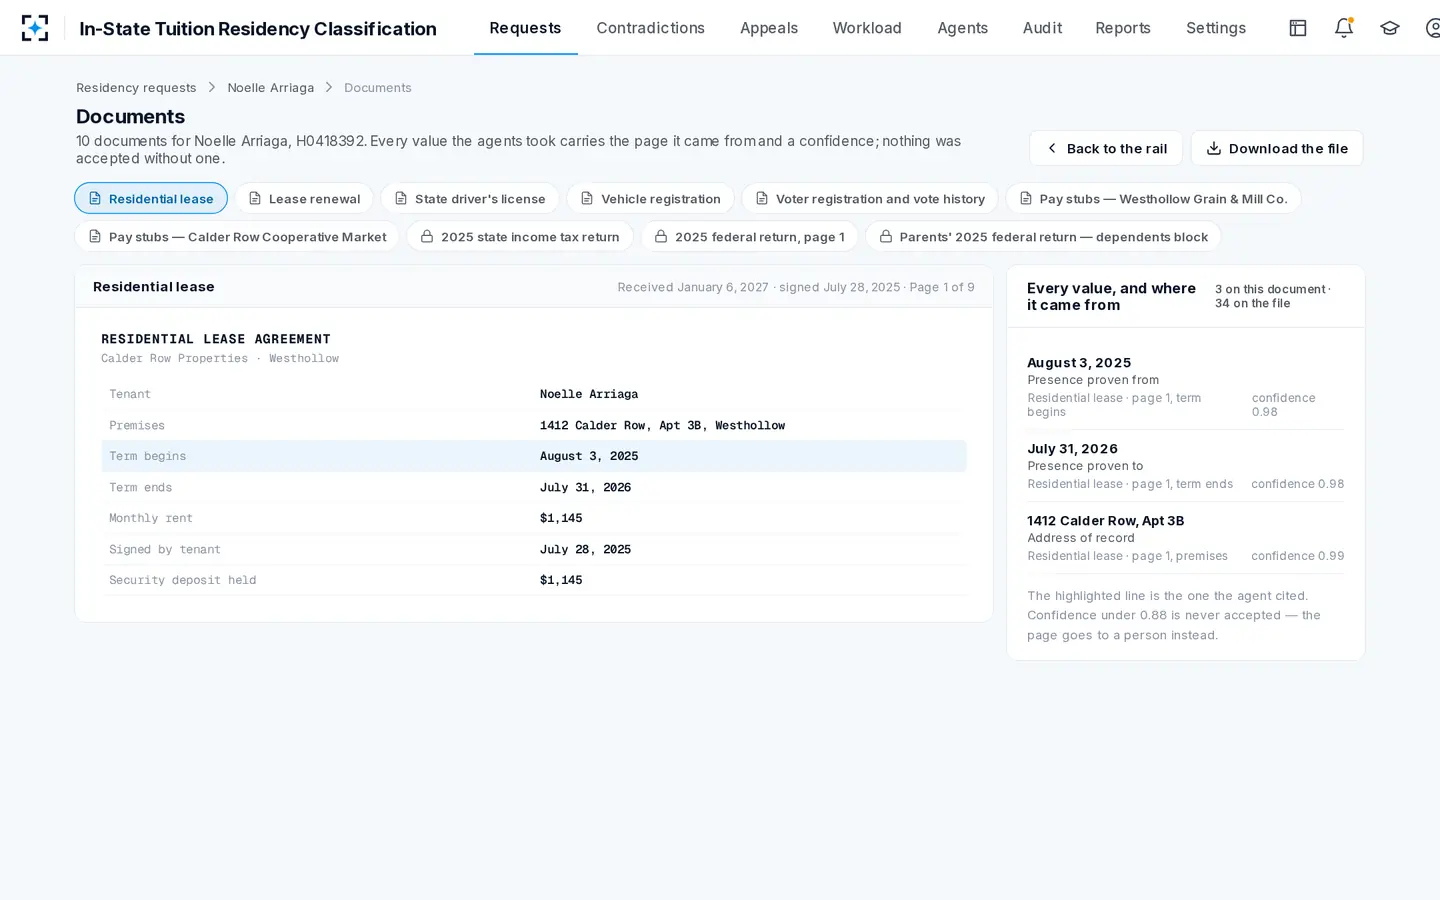Click the app logo icon

(x=35, y=28)
